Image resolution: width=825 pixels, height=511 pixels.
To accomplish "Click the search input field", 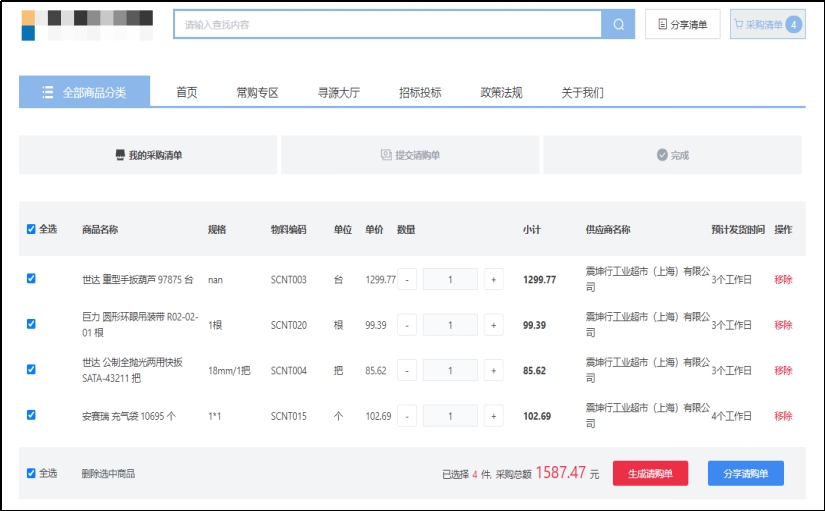I will point(387,25).
